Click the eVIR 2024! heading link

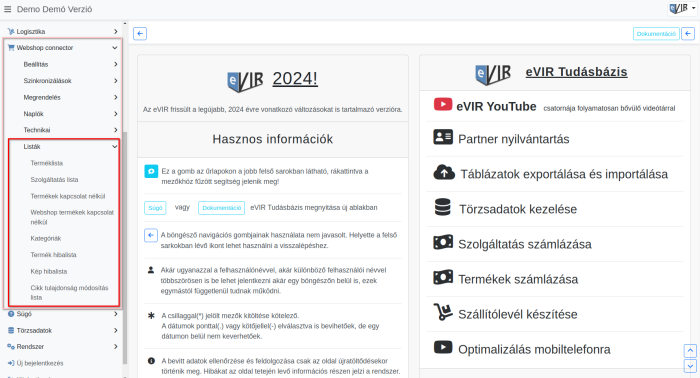click(295, 79)
